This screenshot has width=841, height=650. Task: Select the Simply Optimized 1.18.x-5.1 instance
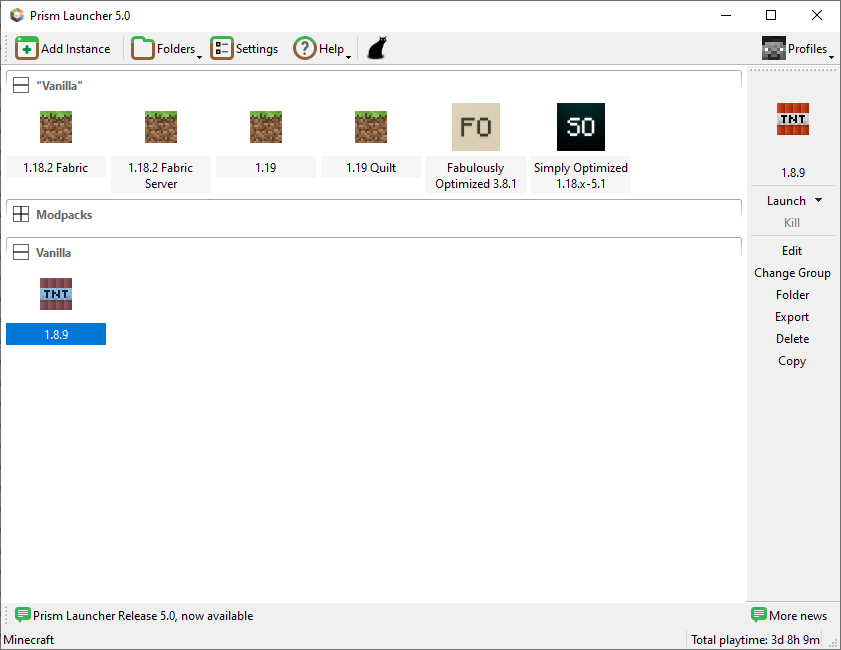[580, 127]
